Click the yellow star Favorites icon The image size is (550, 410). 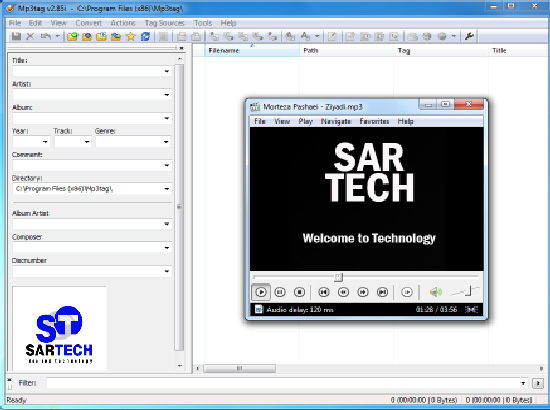pos(130,36)
